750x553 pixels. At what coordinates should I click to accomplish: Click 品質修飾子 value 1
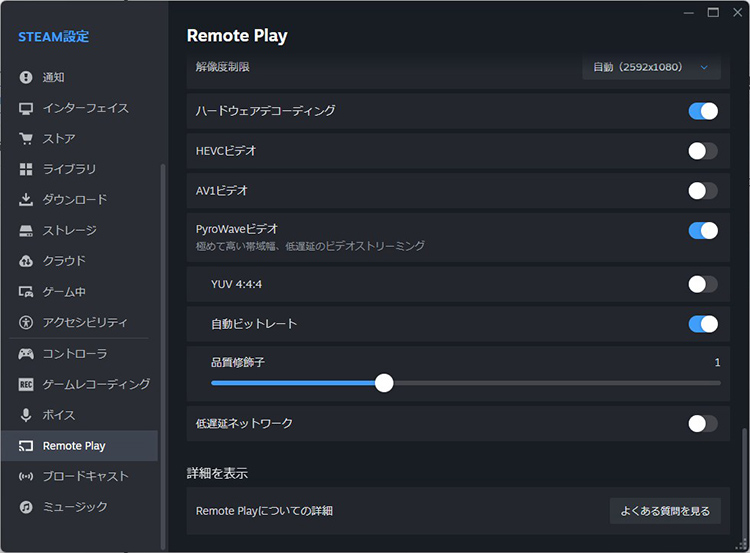tap(717, 363)
